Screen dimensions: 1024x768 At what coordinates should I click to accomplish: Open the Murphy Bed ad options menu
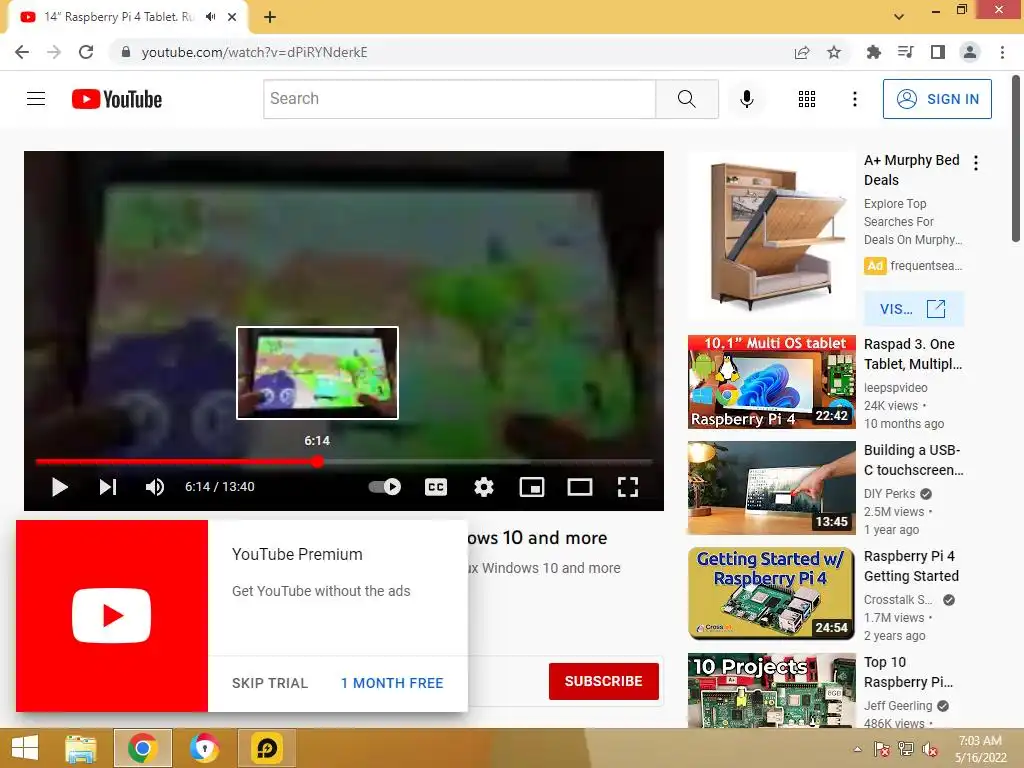point(976,163)
